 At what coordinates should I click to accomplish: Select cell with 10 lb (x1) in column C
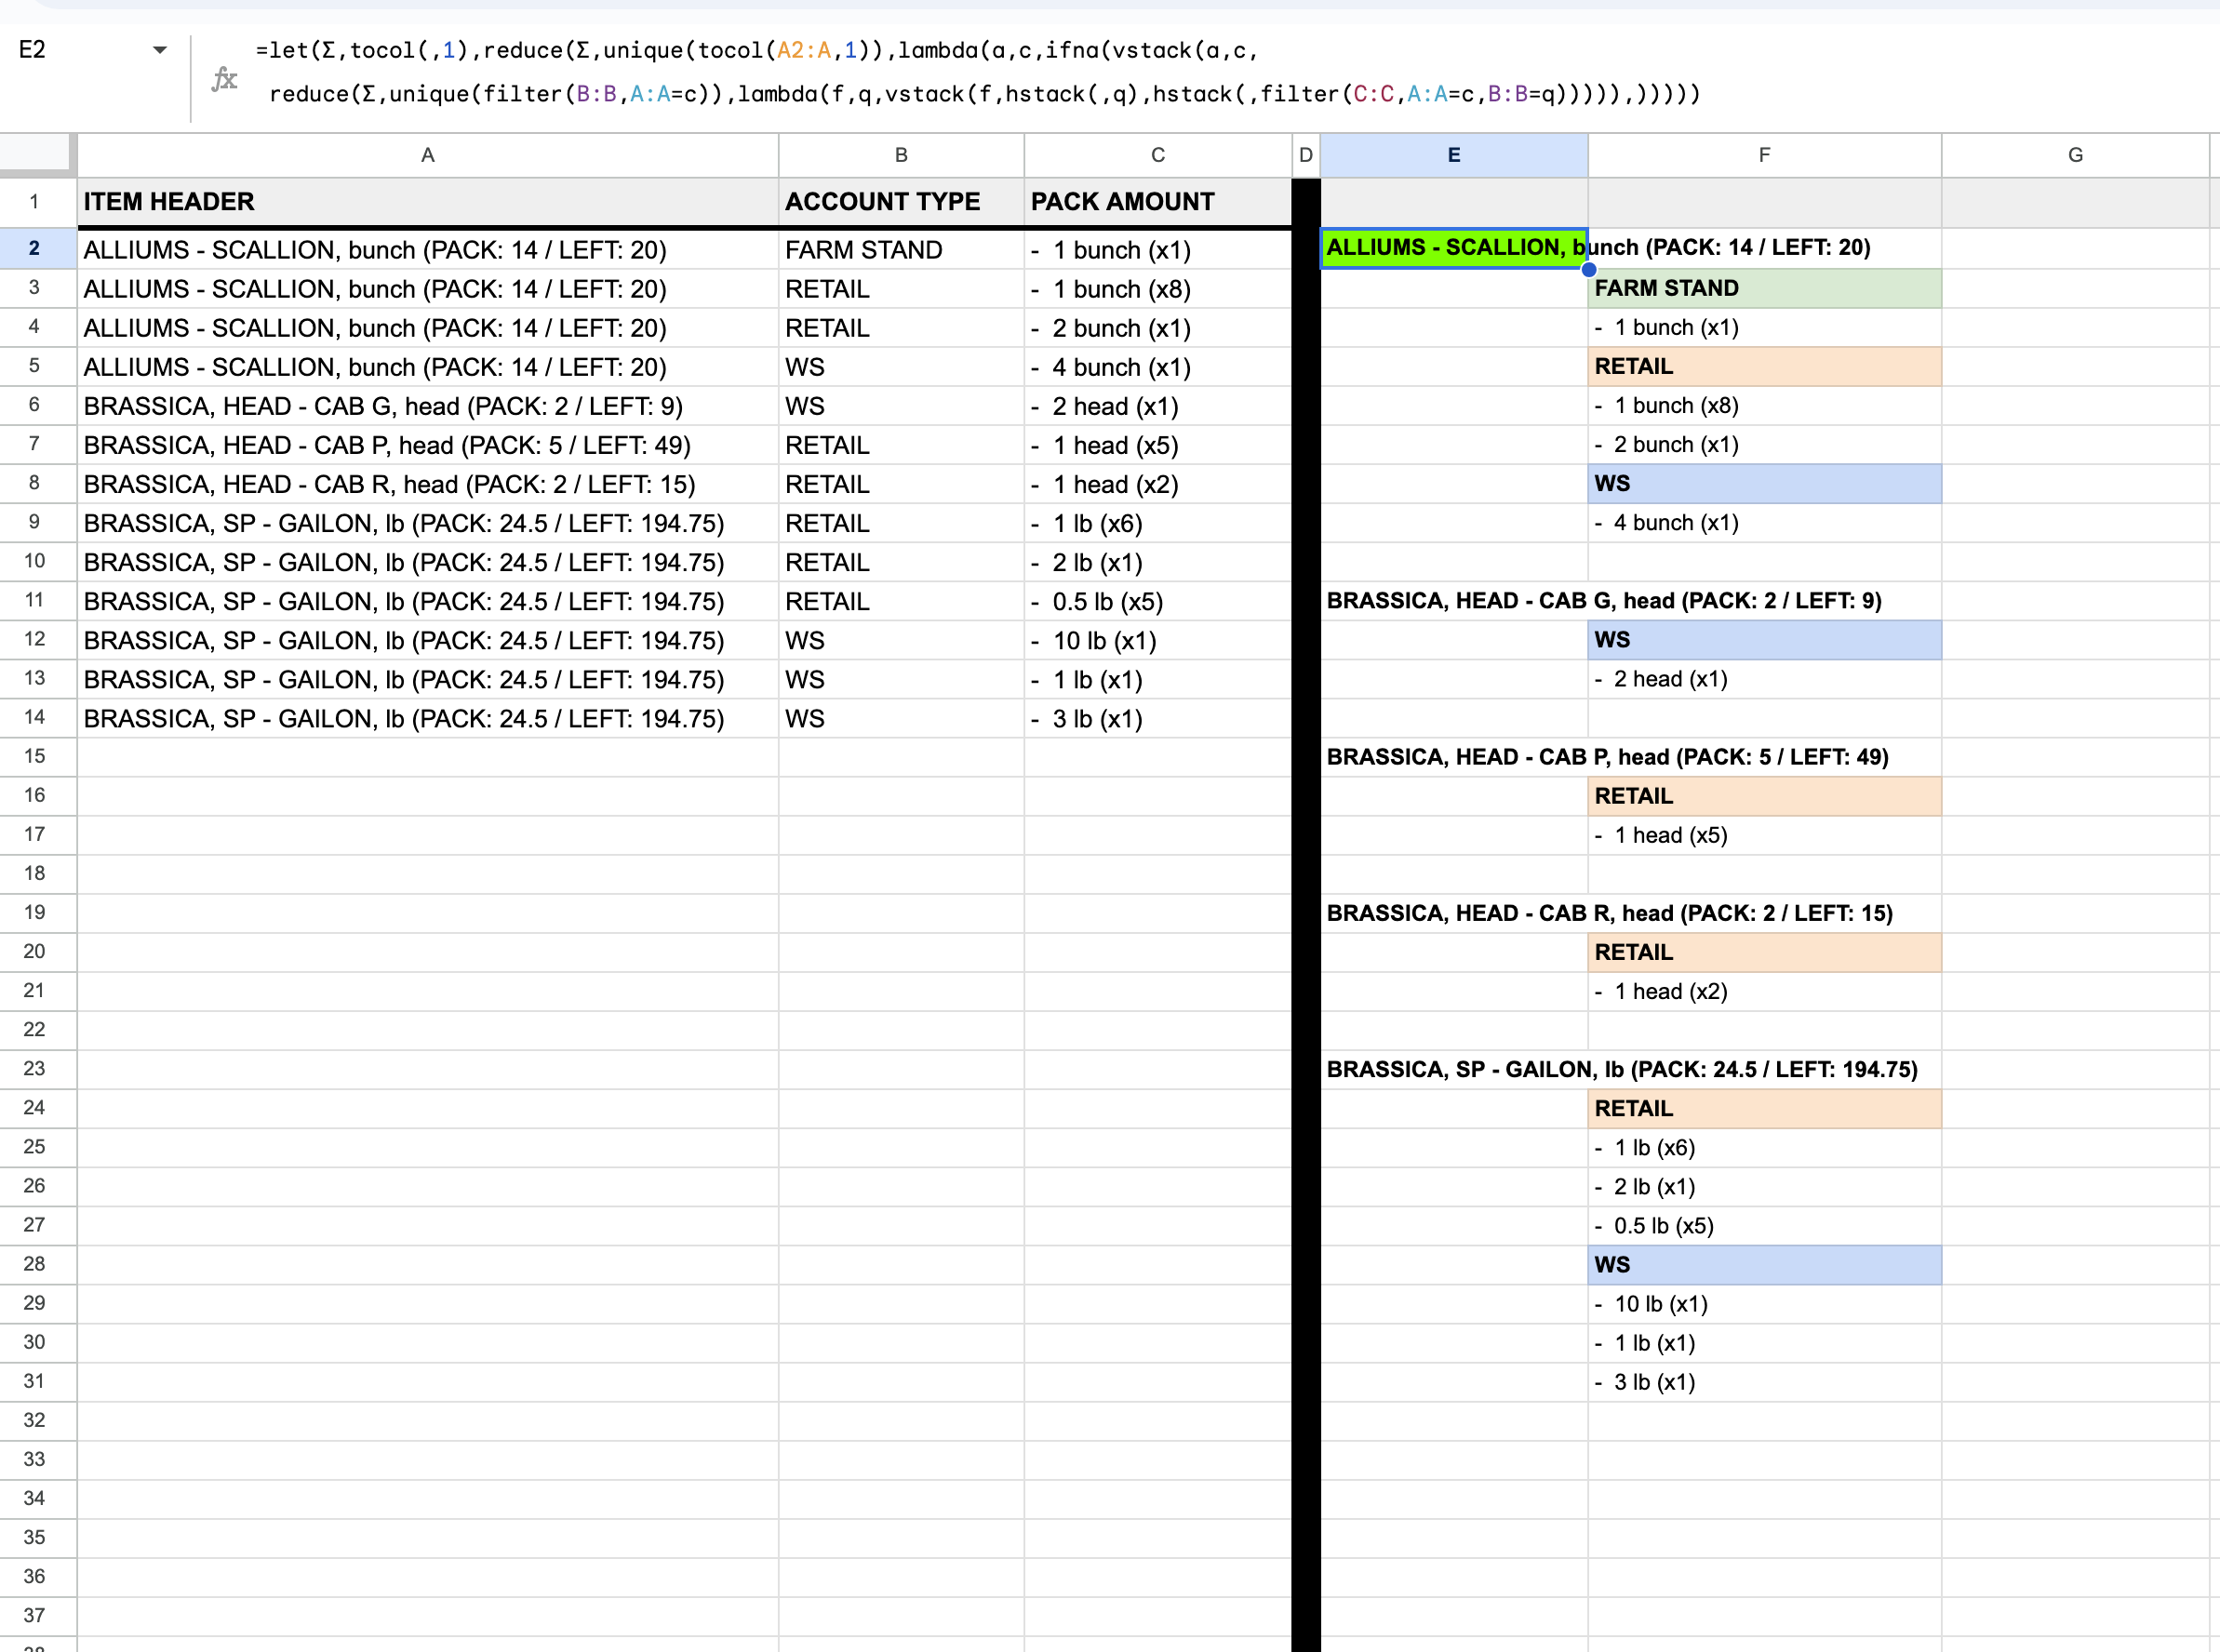coord(1157,641)
